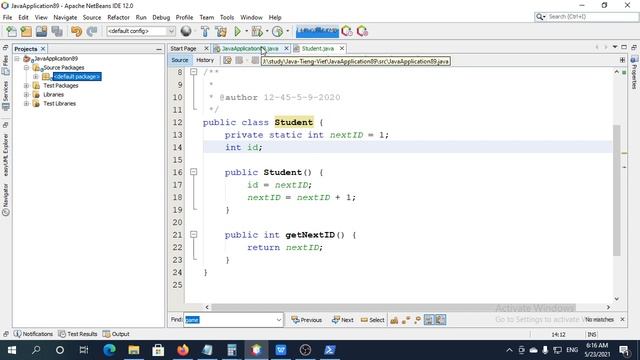Viewport: 640px width, 360px height.
Task: Open the Run Project dropdown arrow
Action: pos(247,31)
